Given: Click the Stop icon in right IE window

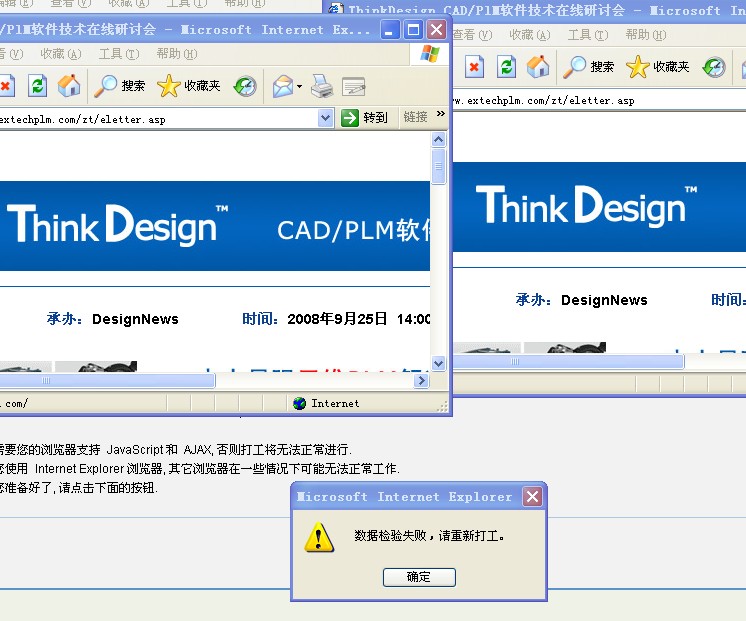Looking at the screenshot, I should coord(474,67).
